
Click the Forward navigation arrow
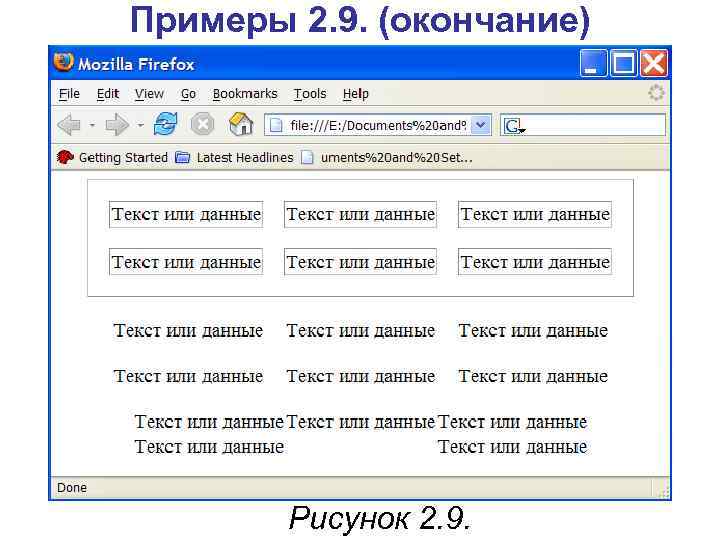(x=117, y=124)
